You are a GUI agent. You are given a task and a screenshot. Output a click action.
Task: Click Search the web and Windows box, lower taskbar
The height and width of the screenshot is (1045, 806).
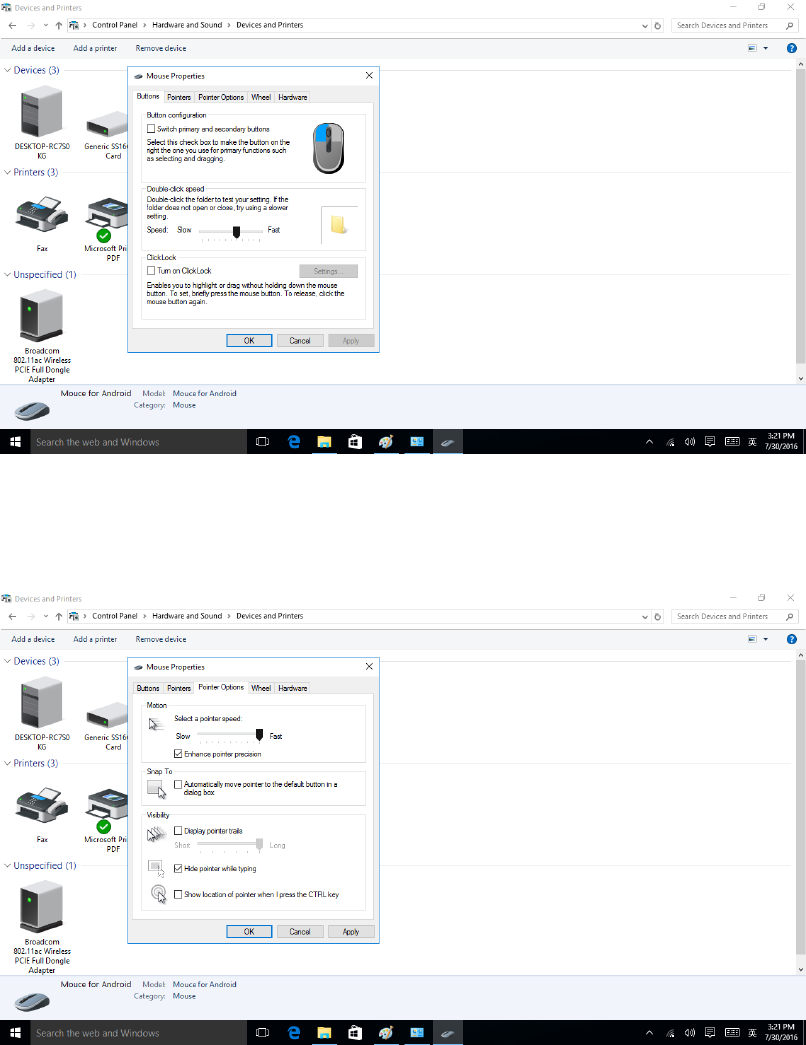[x=138, y=1032]
